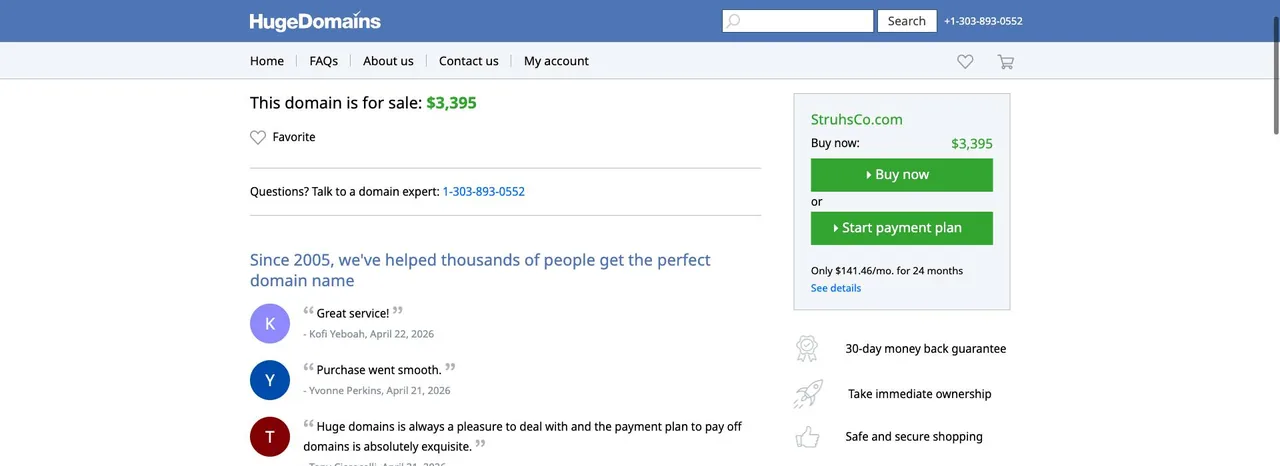Click the "Since 2005" testimonials heading
The image size is (1280, 466).
[480, 270]
